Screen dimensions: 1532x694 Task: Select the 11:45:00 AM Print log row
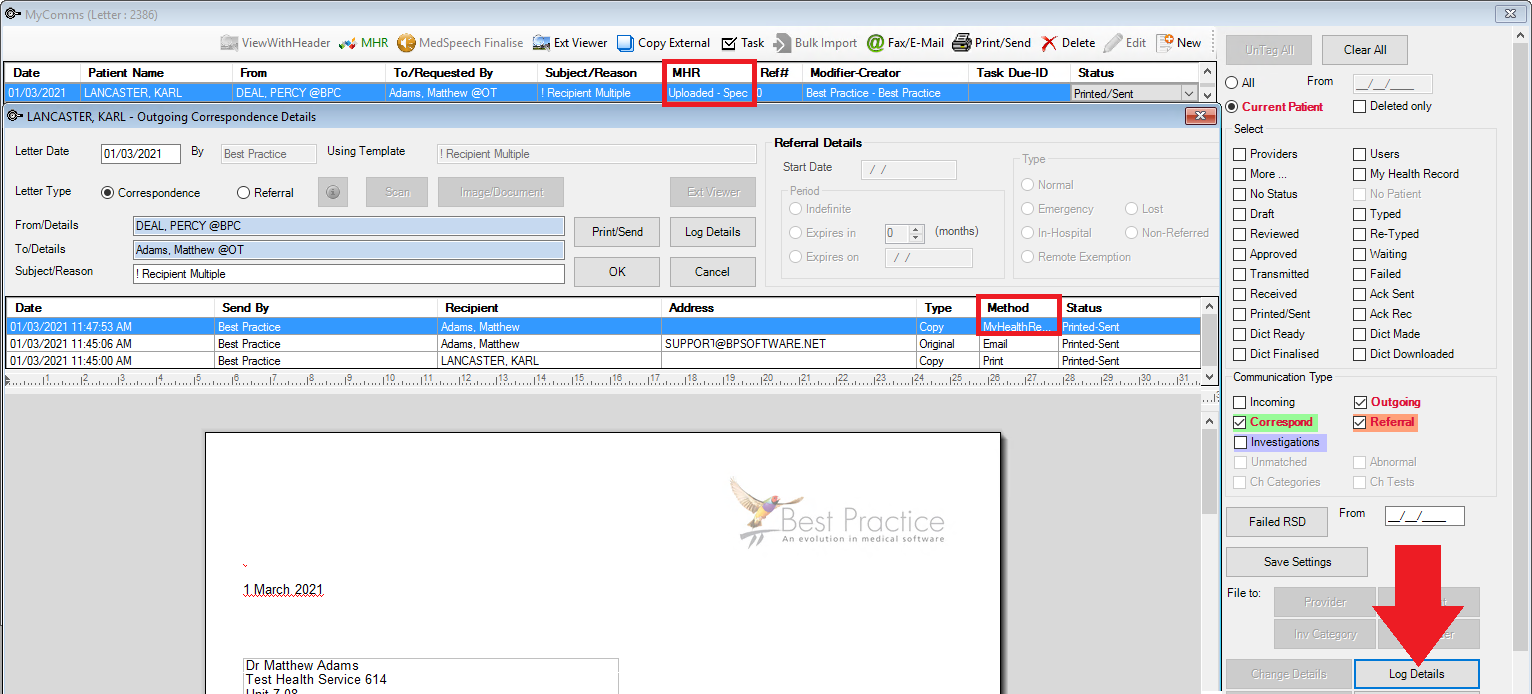click(603, 360)
